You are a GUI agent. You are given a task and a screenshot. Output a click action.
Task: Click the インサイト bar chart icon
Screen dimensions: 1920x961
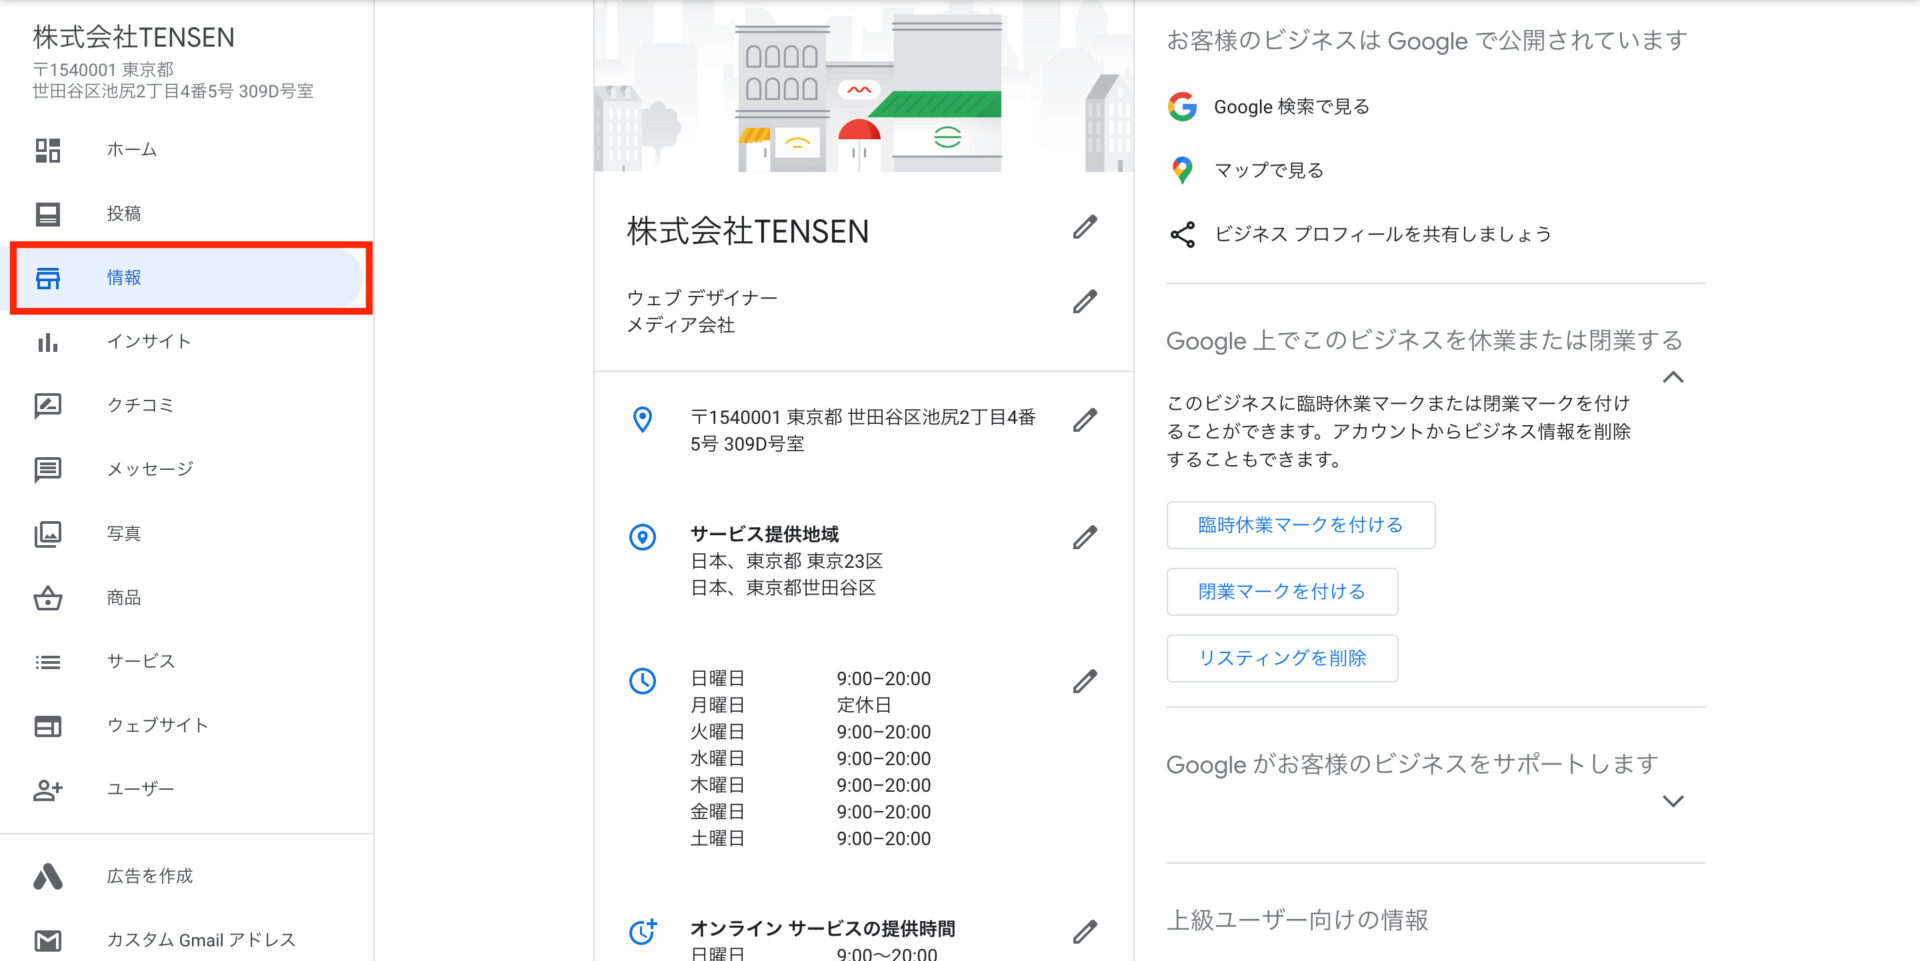48,342
